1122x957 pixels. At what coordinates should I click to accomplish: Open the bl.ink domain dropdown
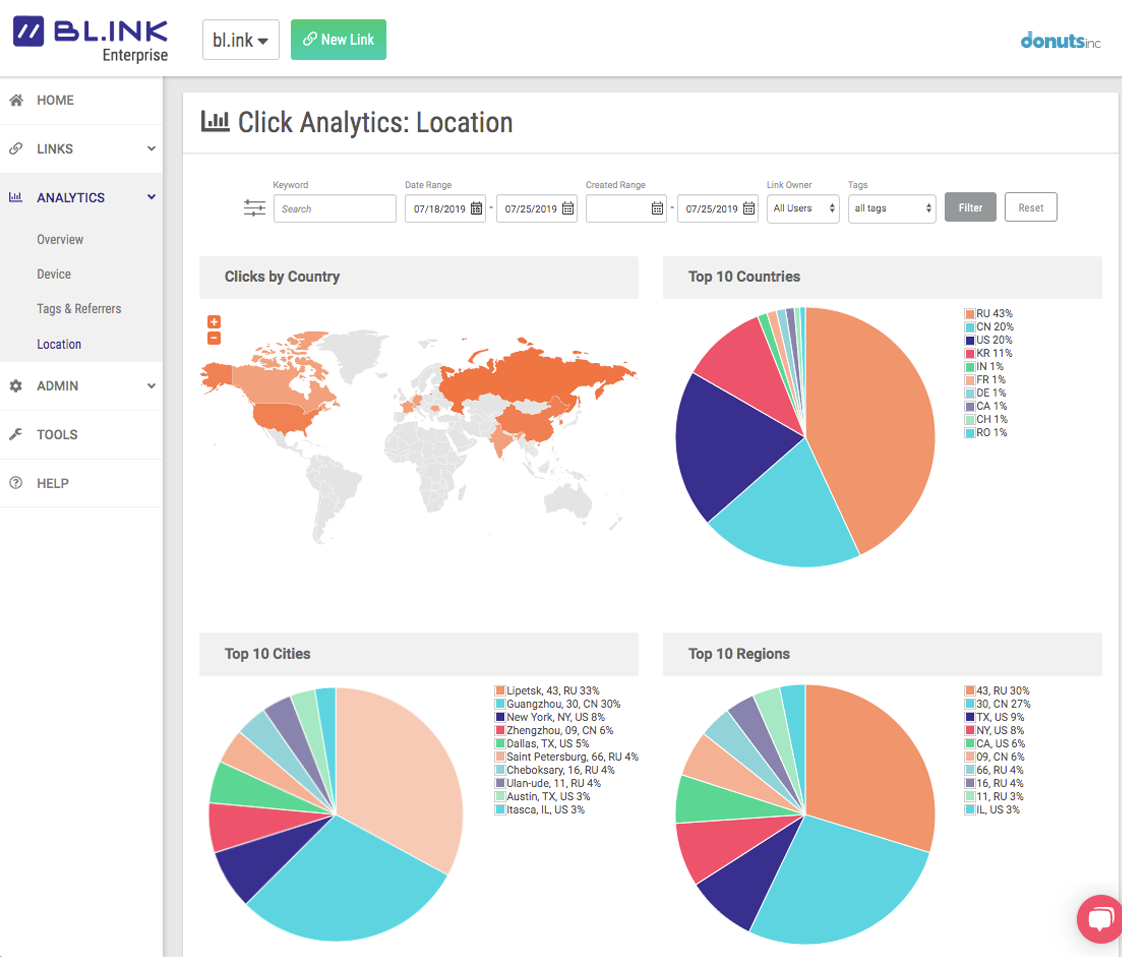pos(240,40)
